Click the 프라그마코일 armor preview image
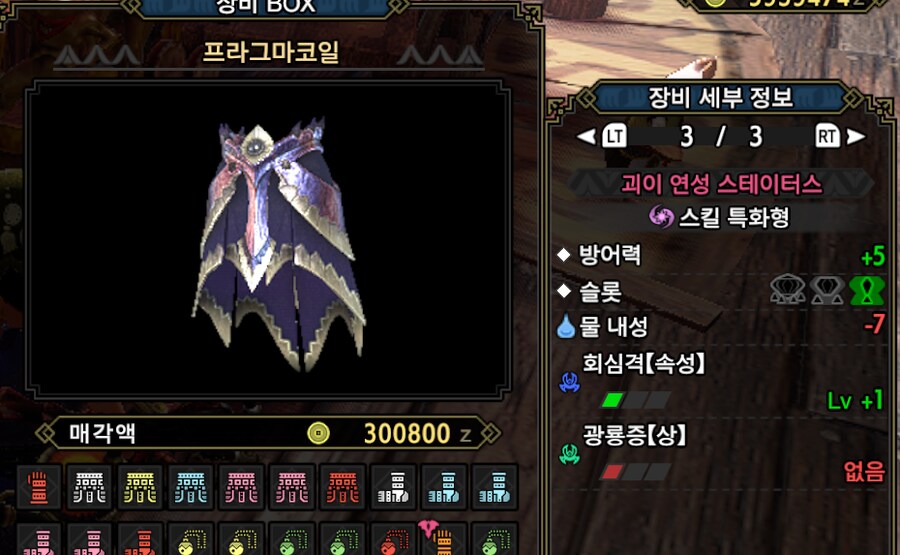This screenshot has width=900, height=555. 267,240
